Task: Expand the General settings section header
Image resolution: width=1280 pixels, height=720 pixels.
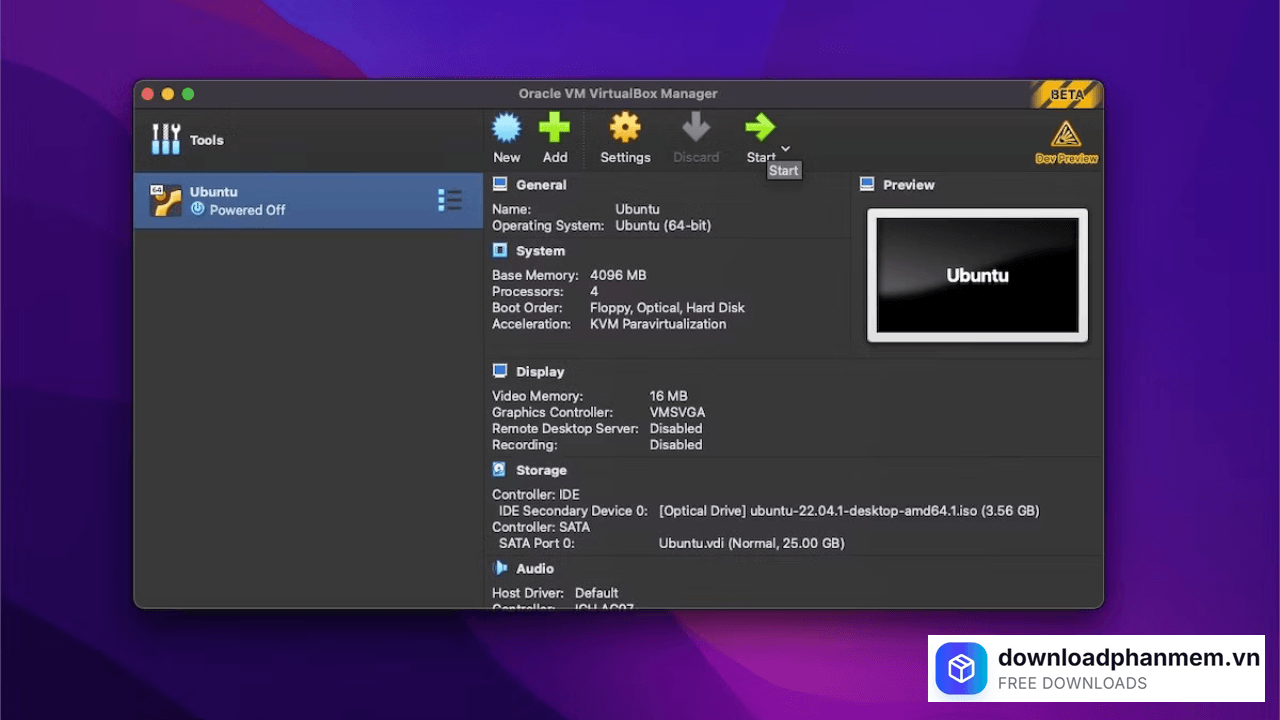Action: (541, 184)
